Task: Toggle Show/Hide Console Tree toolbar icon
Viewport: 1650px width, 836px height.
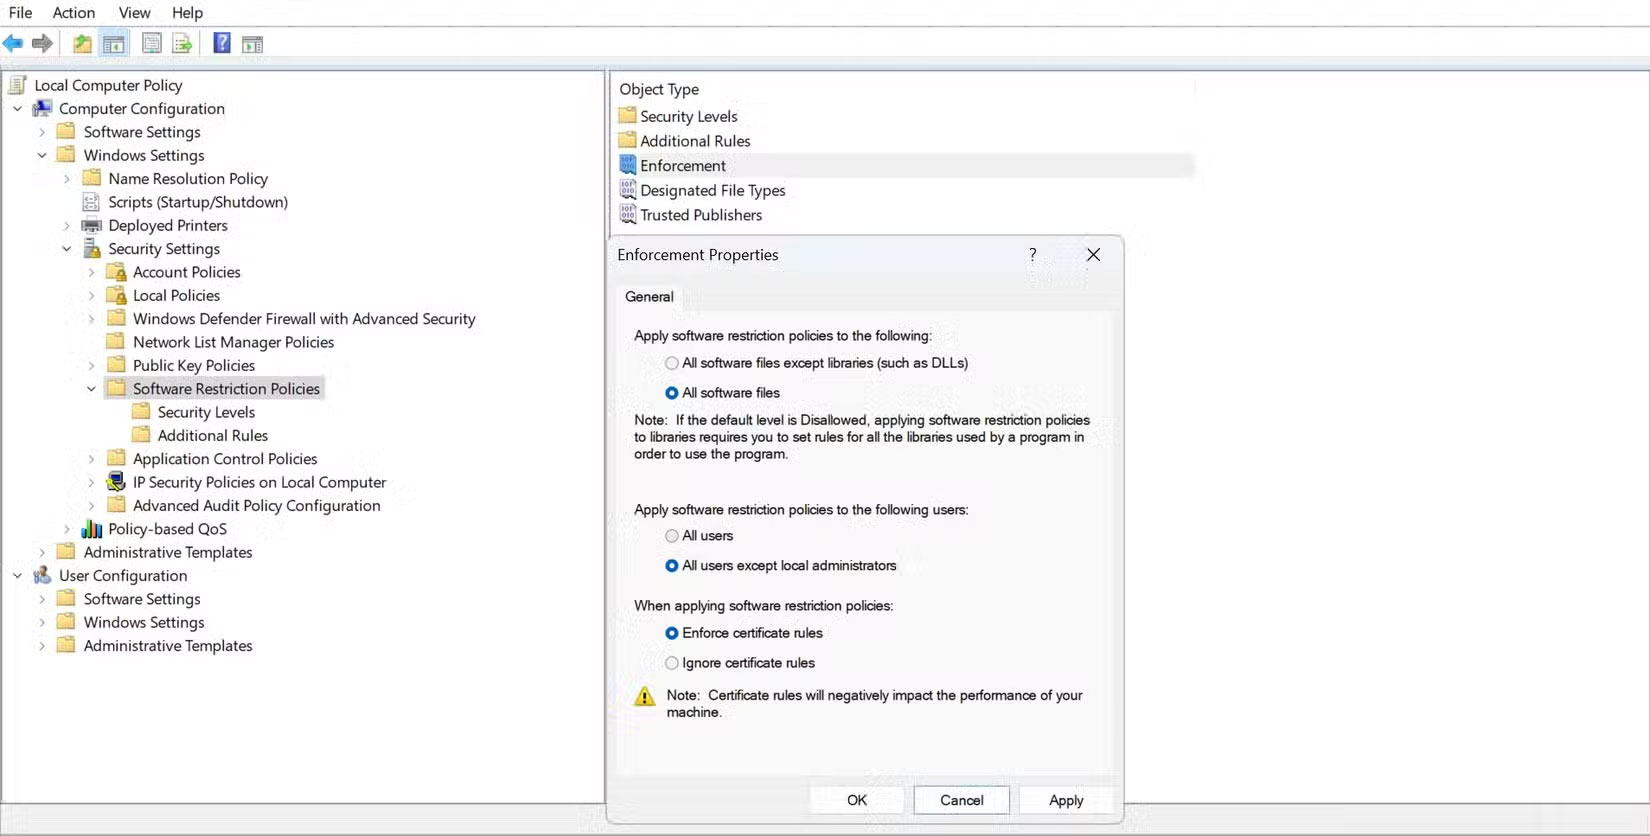Action: click(x=114, y=44)
